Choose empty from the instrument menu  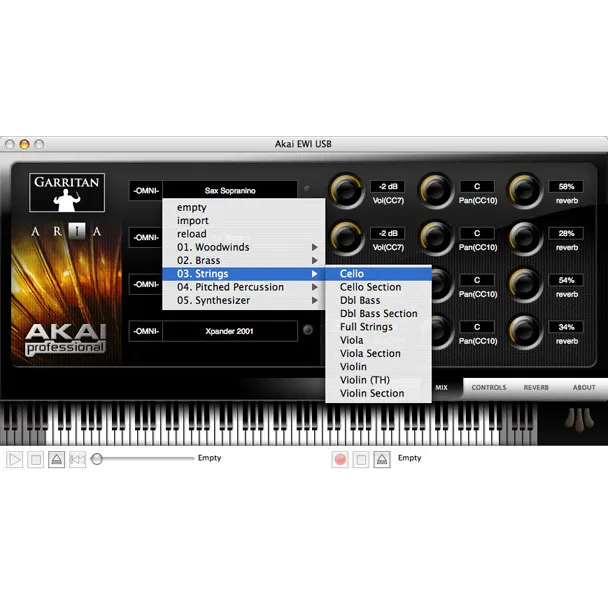pyautogui.click(x=244, y=207)
